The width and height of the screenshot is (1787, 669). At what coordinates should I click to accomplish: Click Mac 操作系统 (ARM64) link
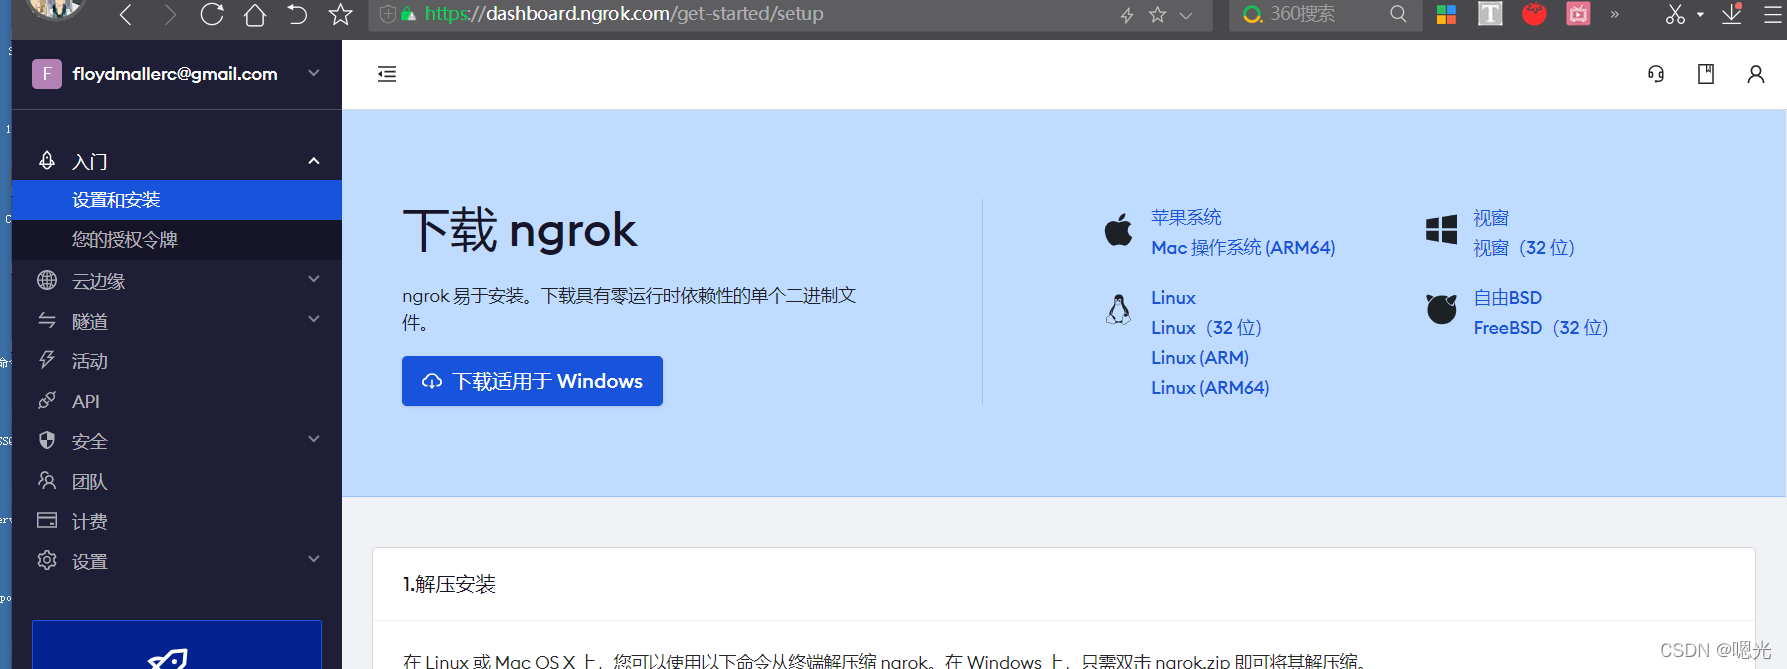click(x=1243, y=247)
